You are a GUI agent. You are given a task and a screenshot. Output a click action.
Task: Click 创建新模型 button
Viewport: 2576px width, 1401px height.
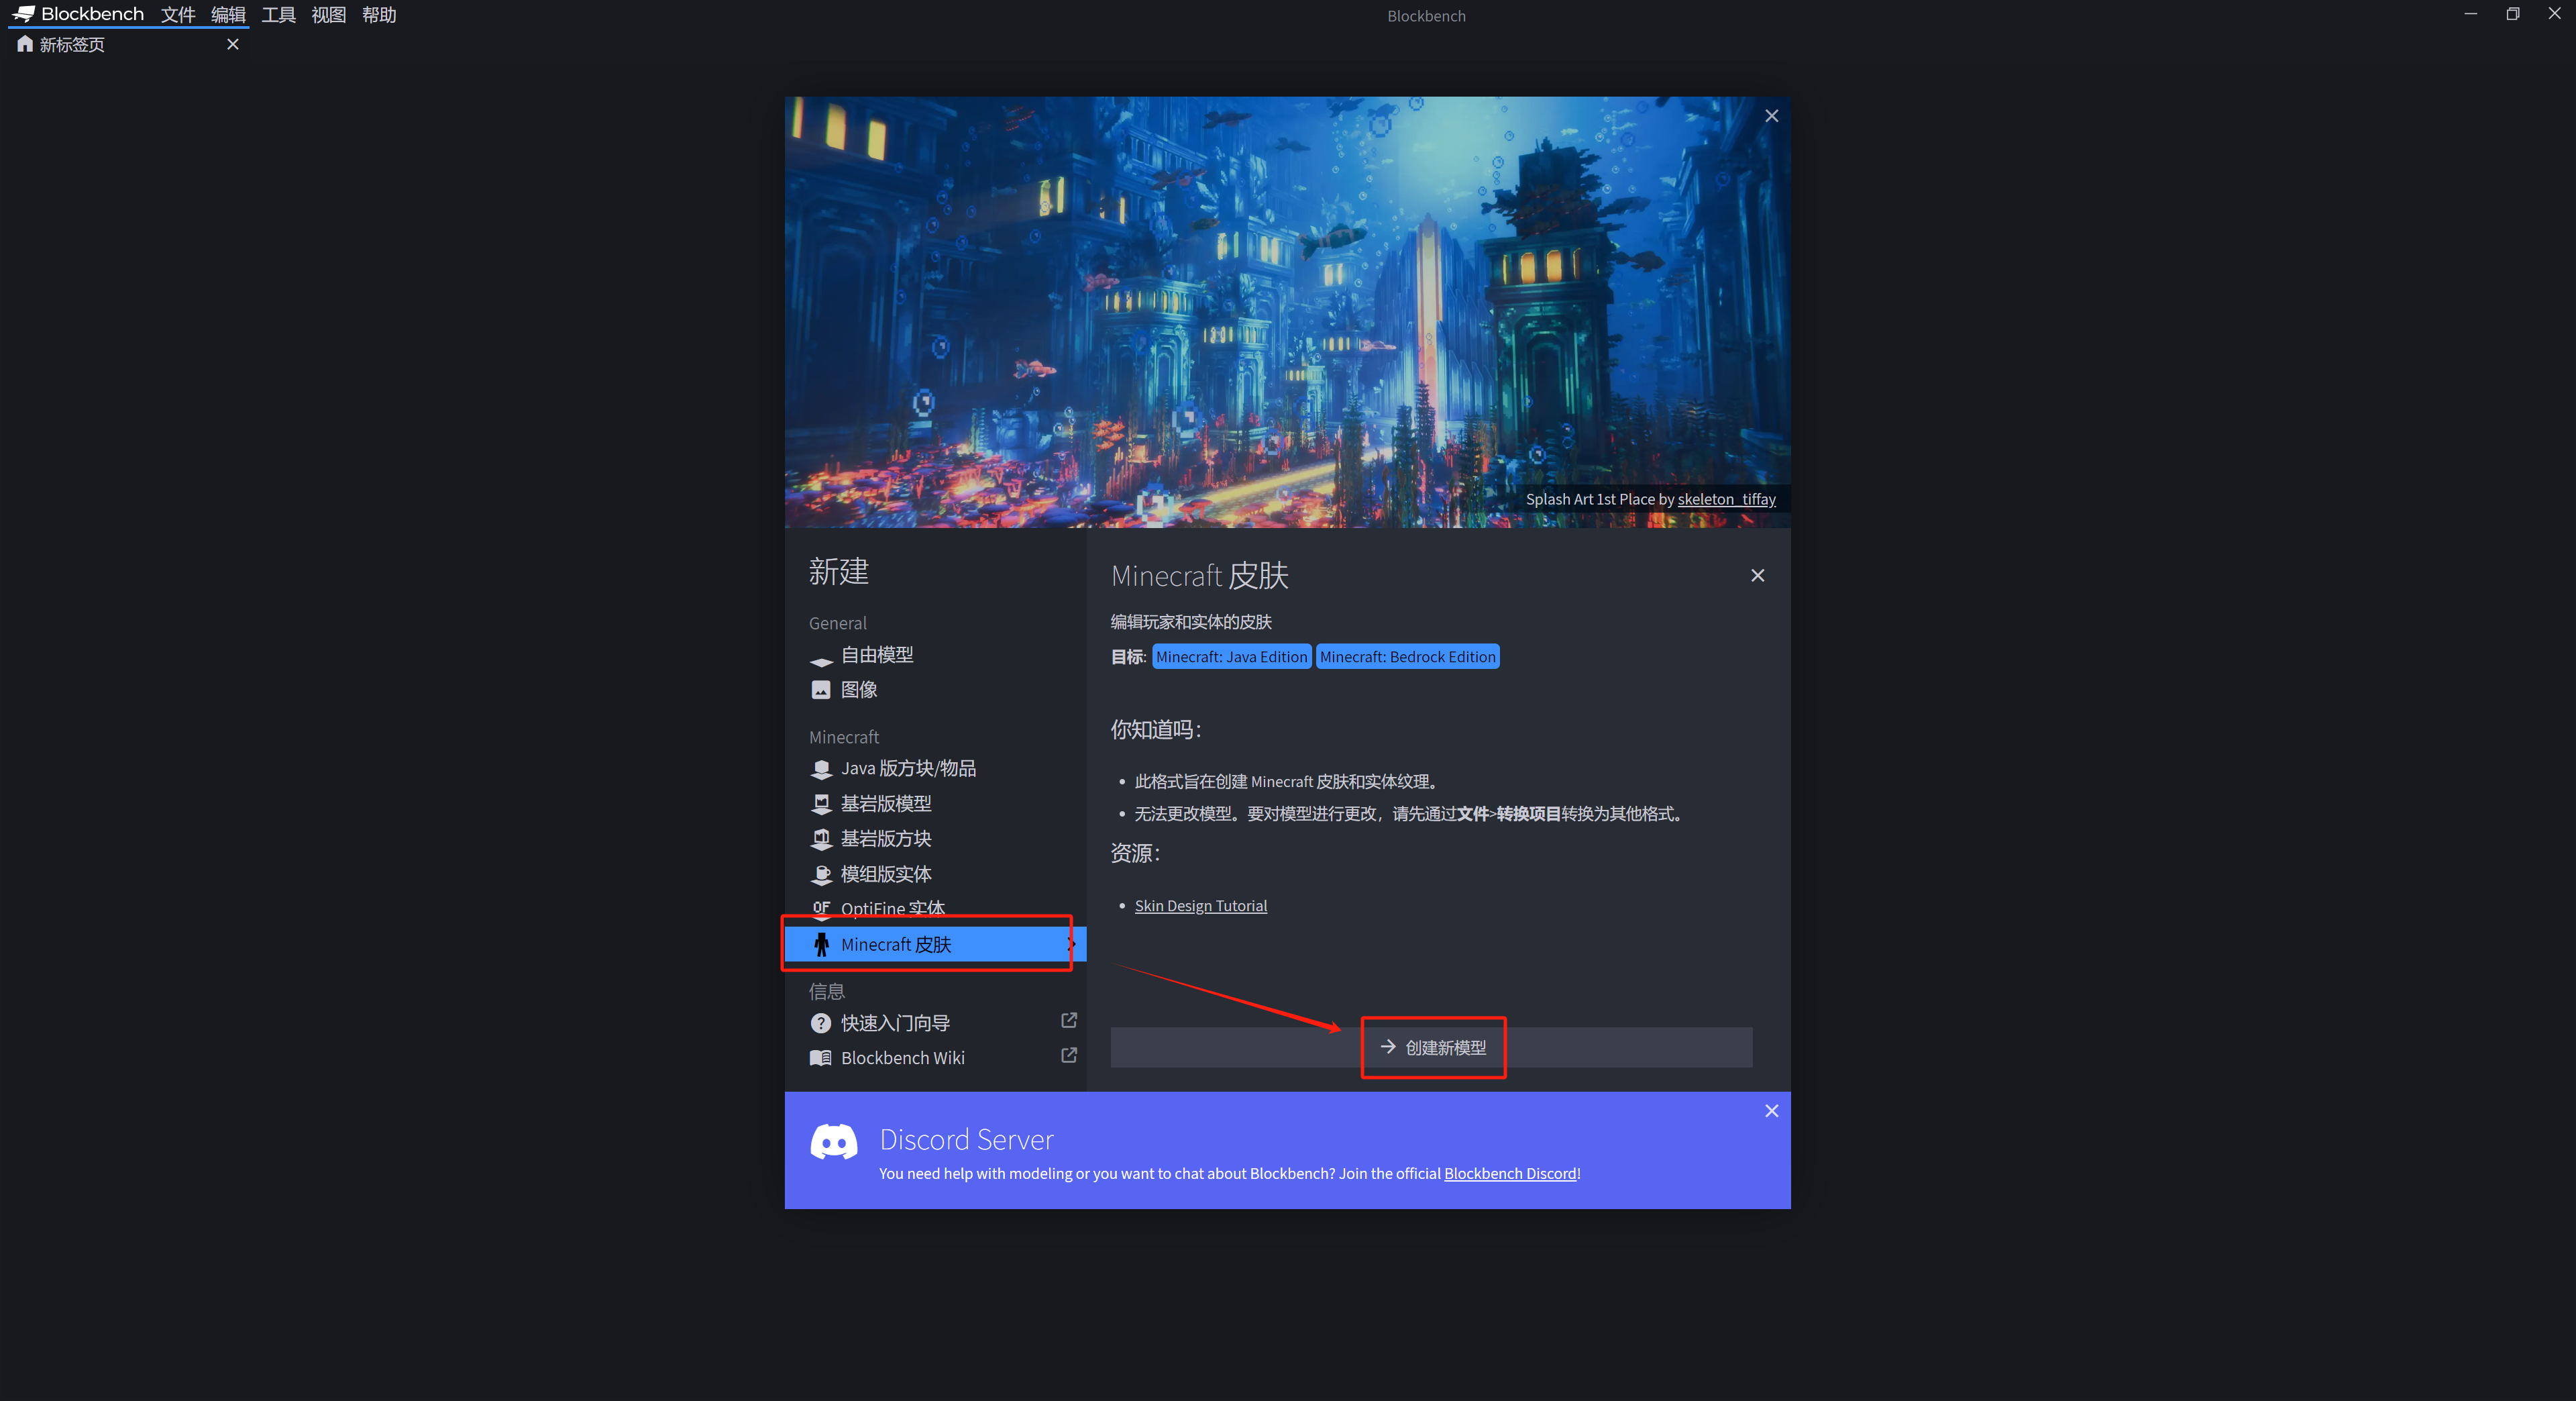click(1431, 1047)
